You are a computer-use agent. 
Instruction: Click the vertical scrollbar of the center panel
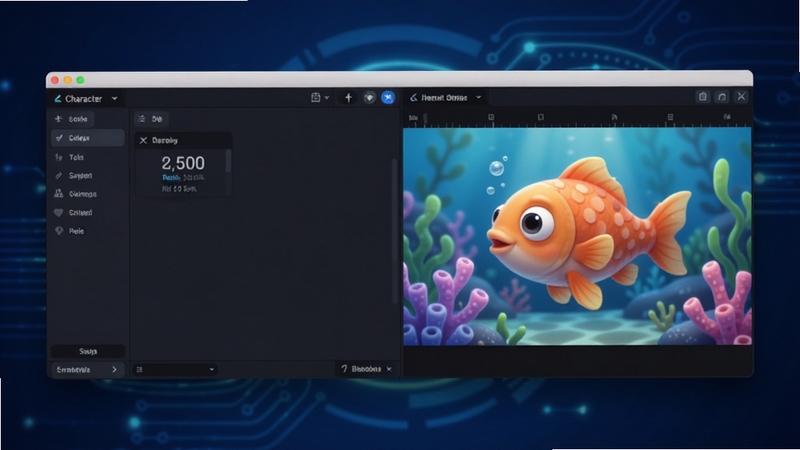click(x=394, y=232)
